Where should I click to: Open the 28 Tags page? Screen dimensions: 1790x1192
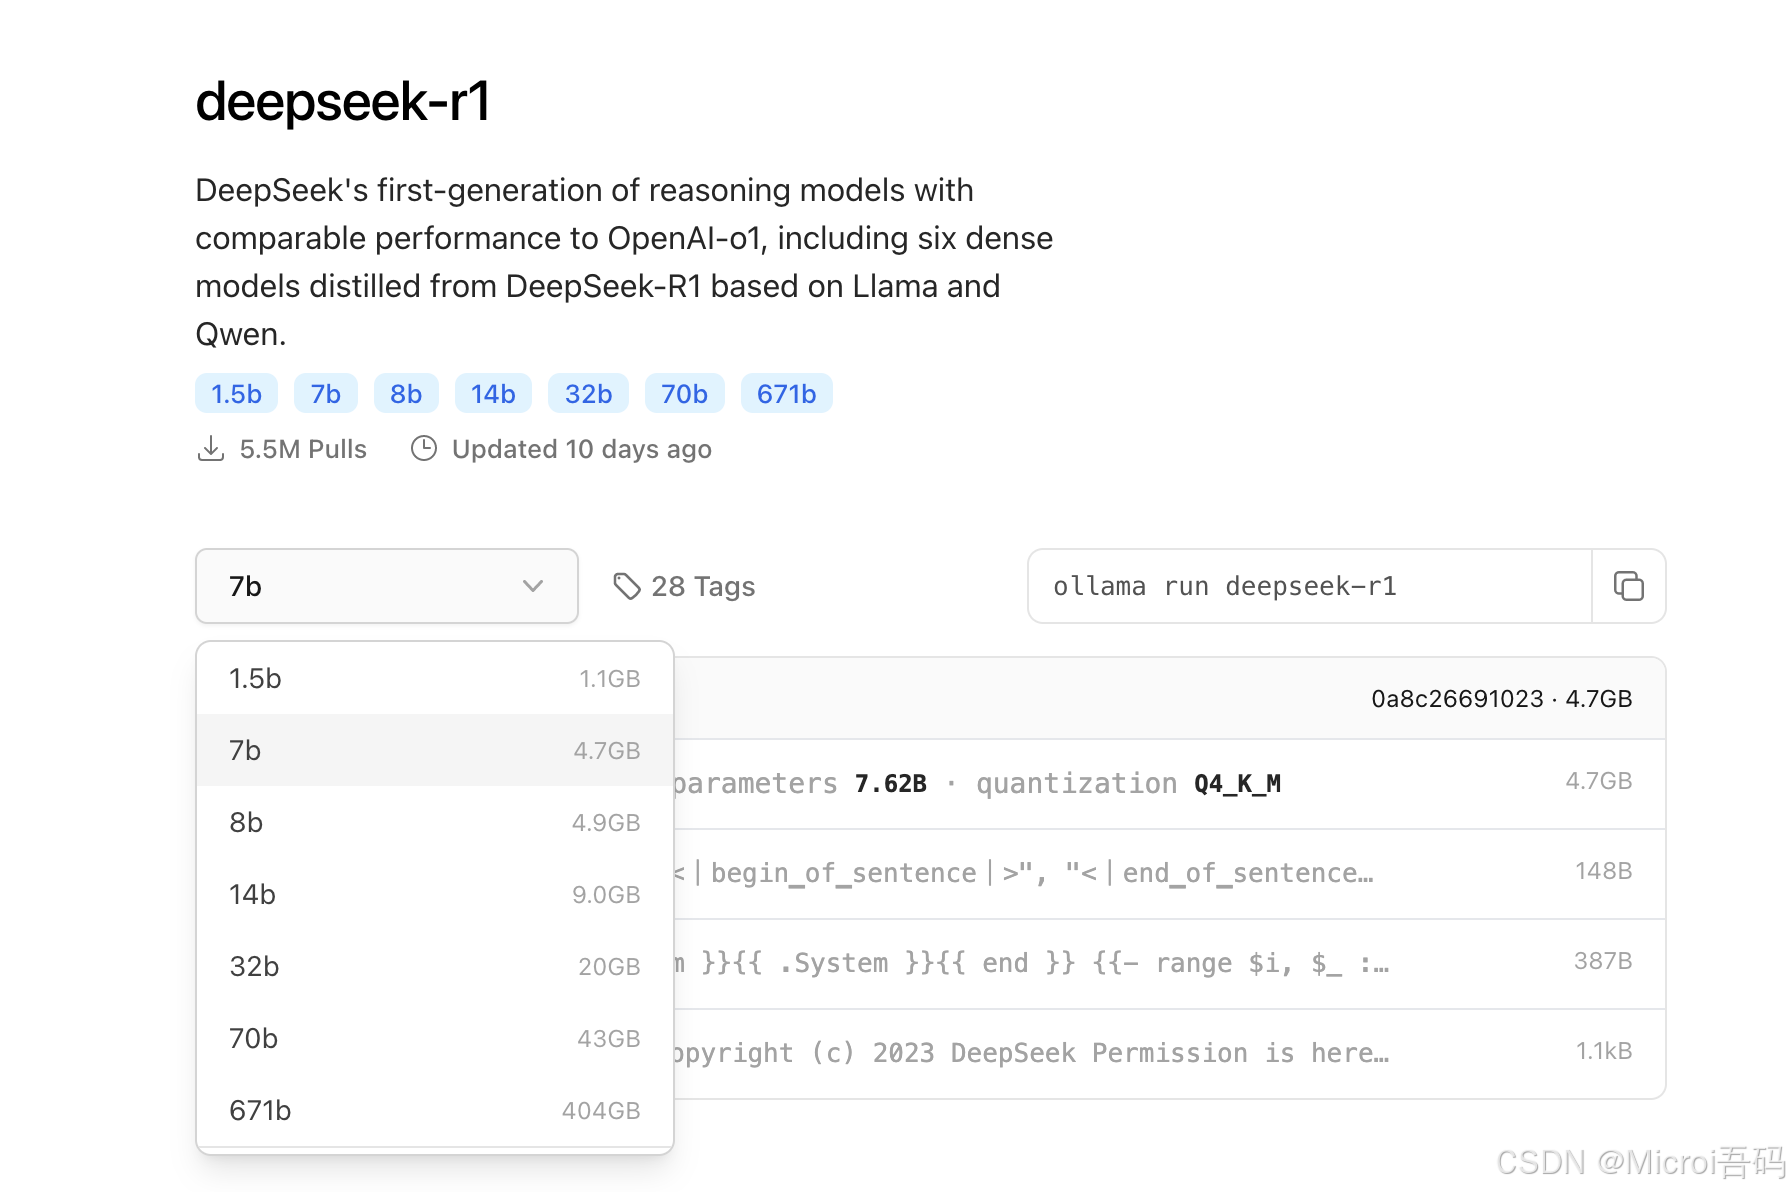(x=703, y=586)
